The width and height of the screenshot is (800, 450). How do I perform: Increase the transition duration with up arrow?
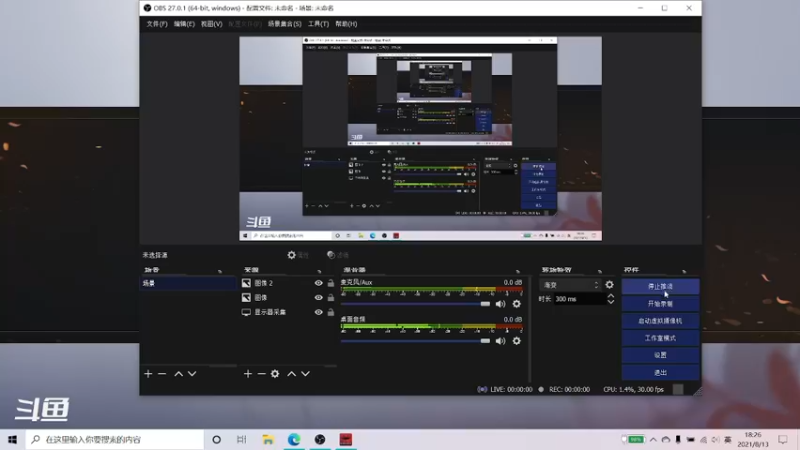(611, 296)
